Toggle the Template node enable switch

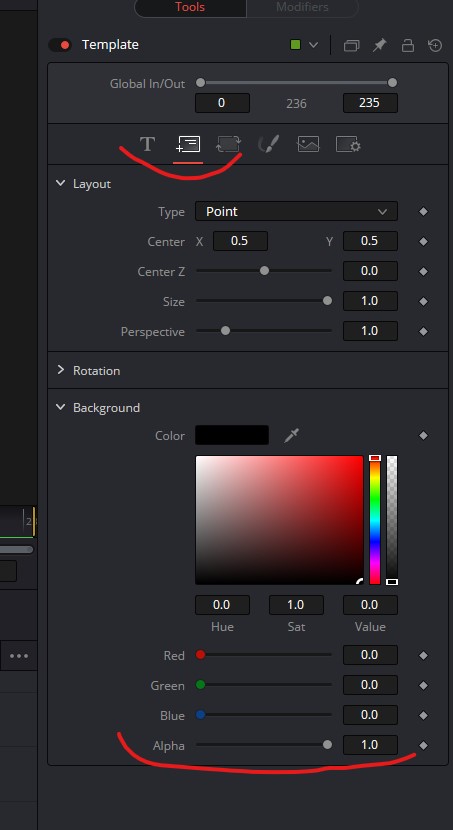pyautogui.click(x=60, y=45)
